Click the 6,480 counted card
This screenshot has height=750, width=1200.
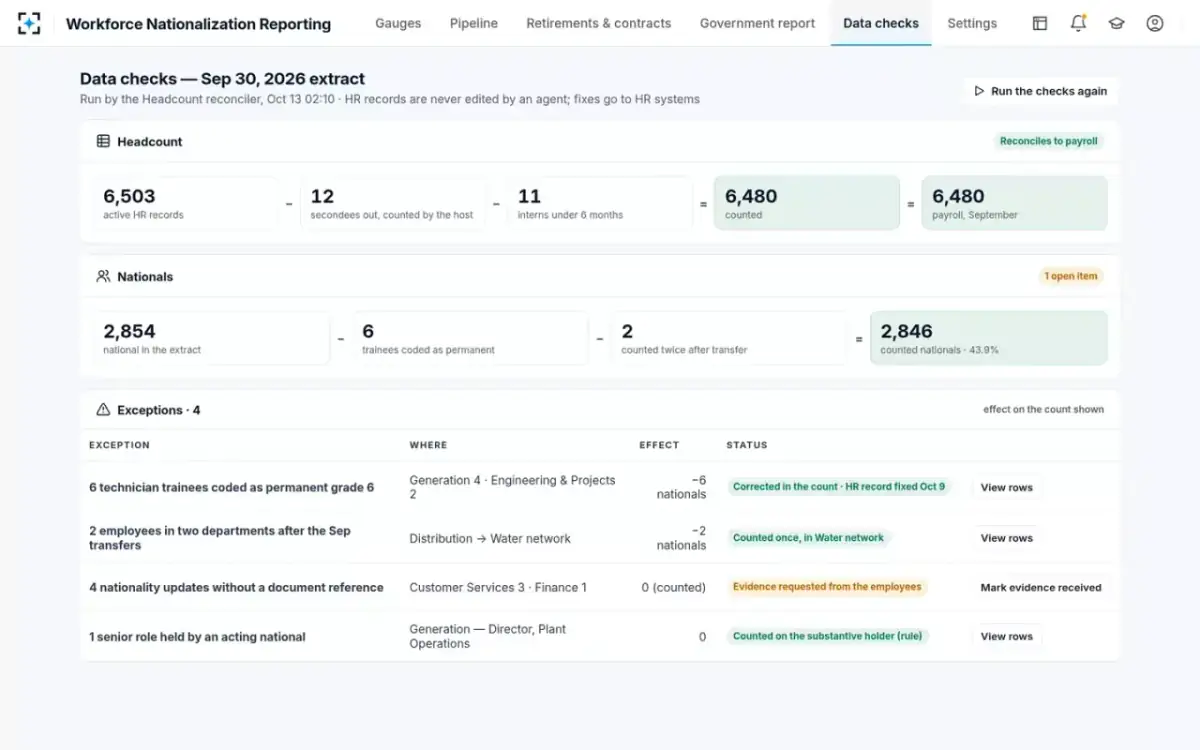point(807,203)
